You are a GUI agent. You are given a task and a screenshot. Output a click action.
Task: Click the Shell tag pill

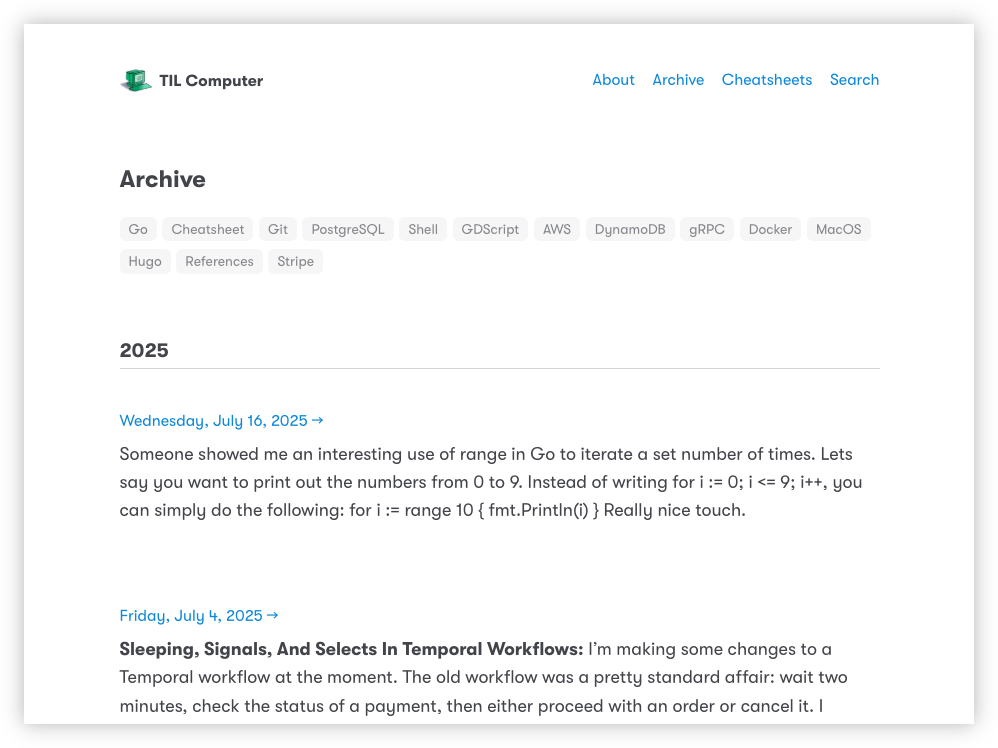click(x=423, y=229)
